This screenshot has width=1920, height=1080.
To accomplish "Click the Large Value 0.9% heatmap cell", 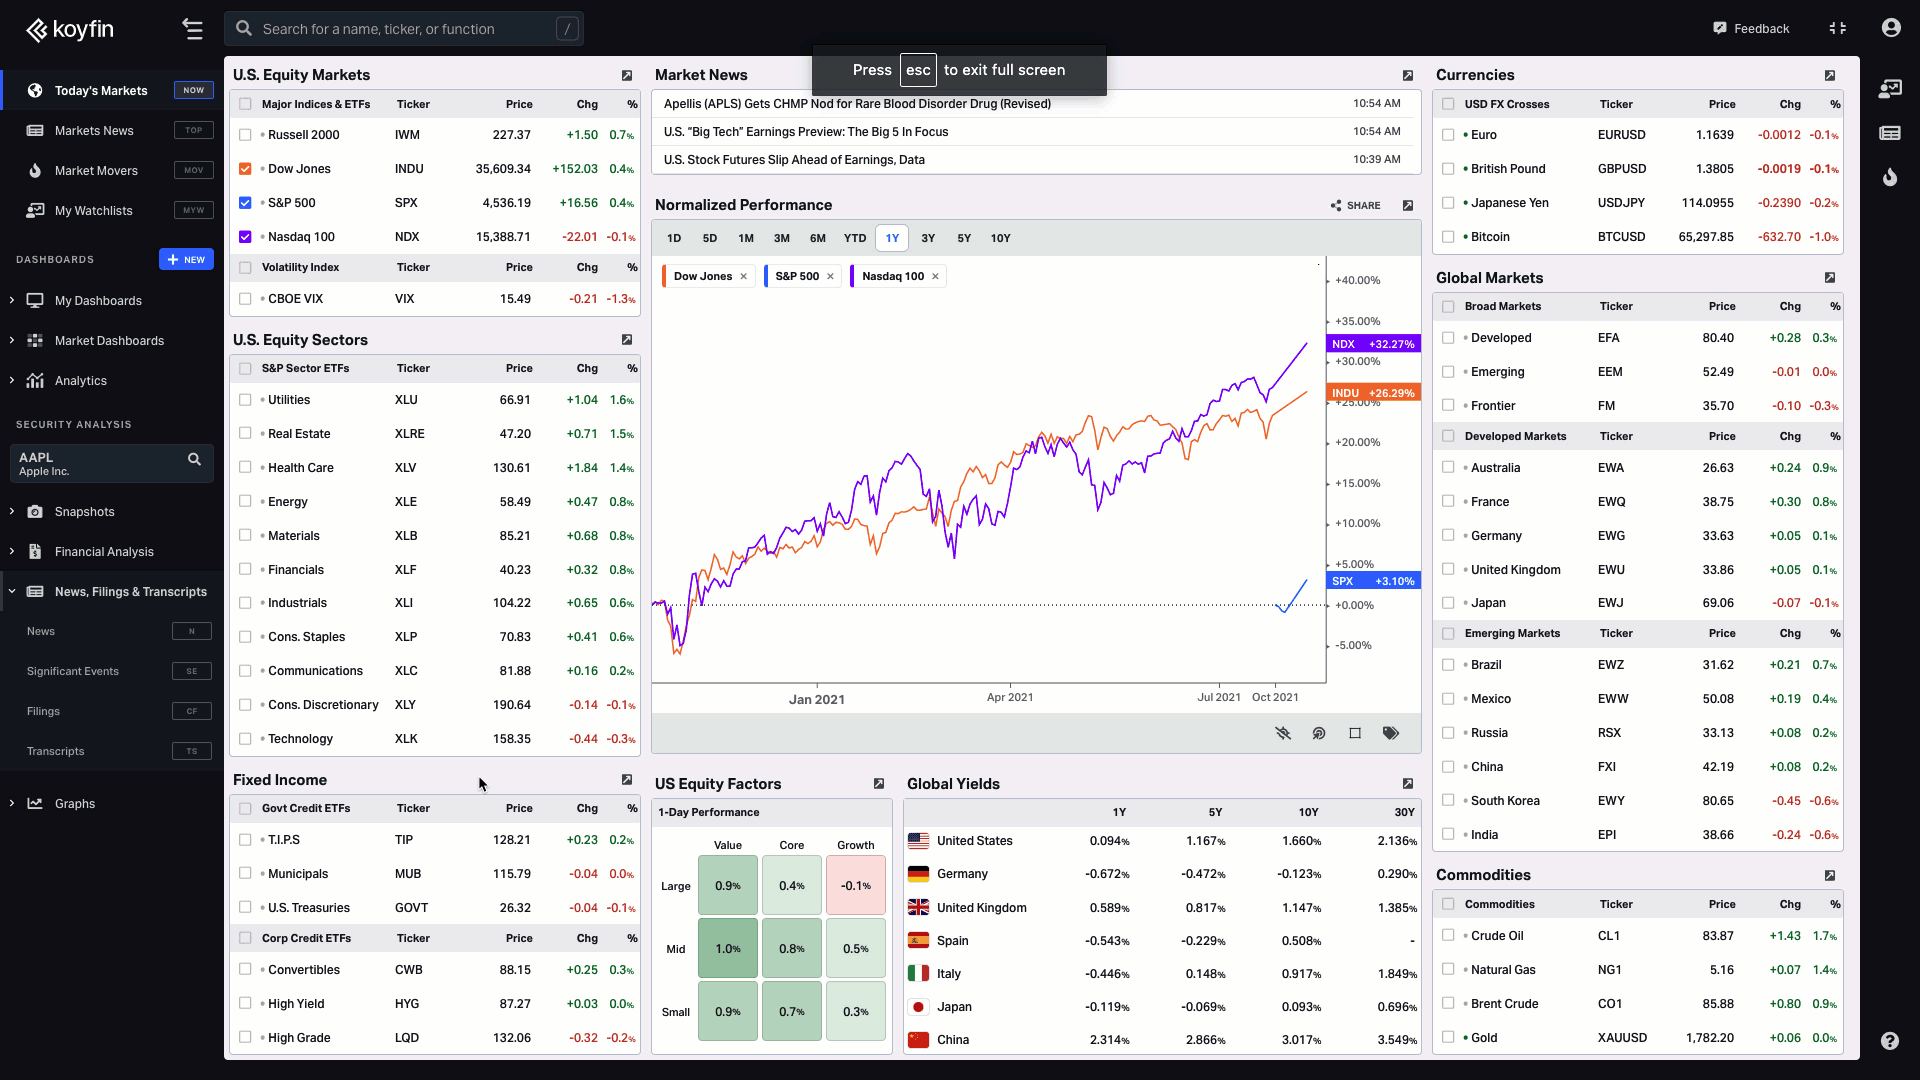I will [728, 885].
